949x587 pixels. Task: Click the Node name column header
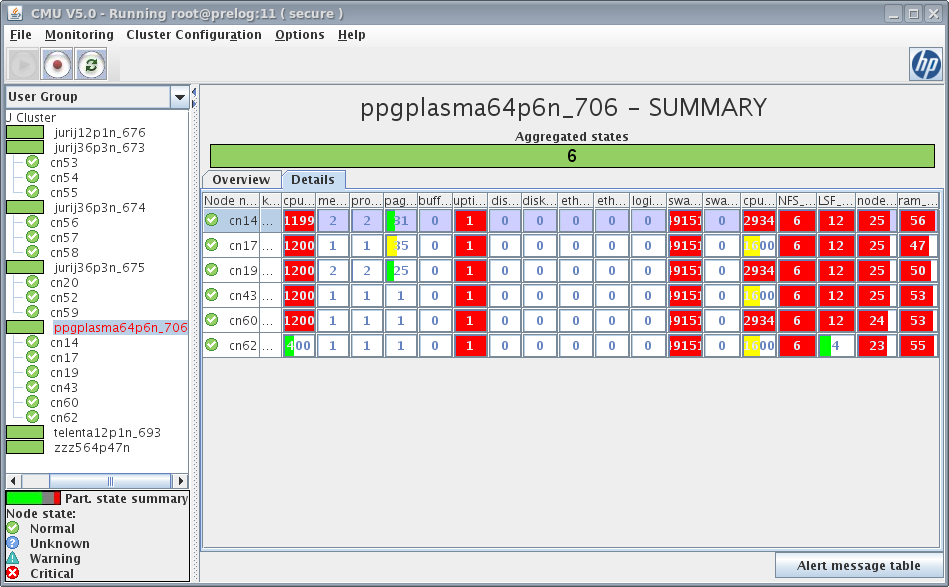coord(230,201)
